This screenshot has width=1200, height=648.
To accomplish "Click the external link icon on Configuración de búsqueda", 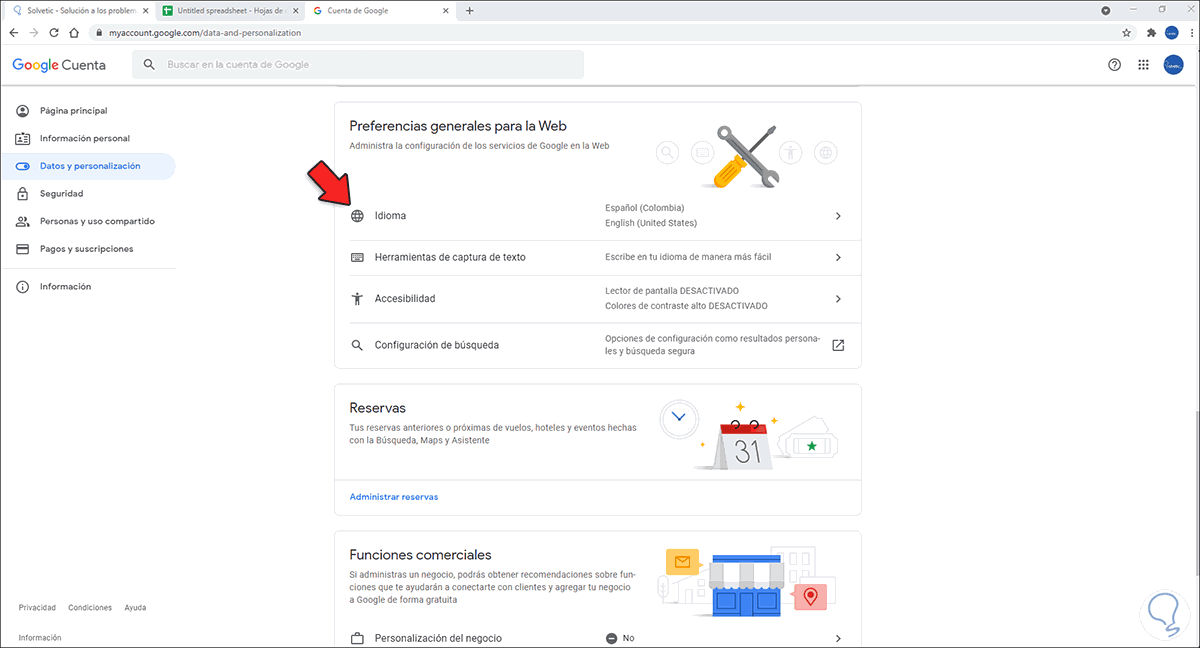I will point(838,344).
